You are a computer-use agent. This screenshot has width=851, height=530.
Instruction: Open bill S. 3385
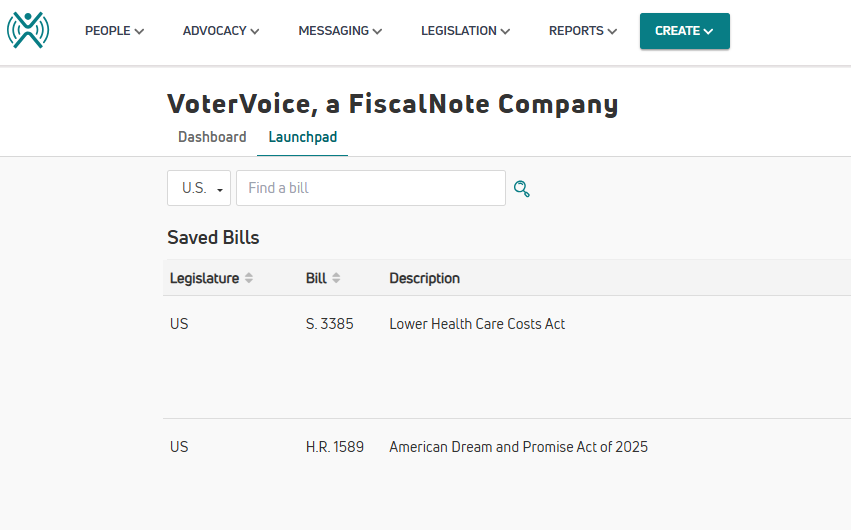click(329, 324)
